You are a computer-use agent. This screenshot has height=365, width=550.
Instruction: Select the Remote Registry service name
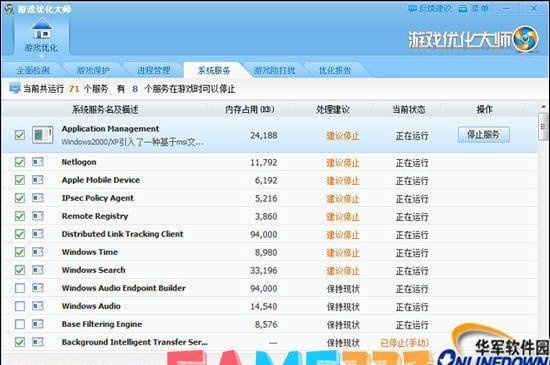pyautogui.click(x=95, y=216)
